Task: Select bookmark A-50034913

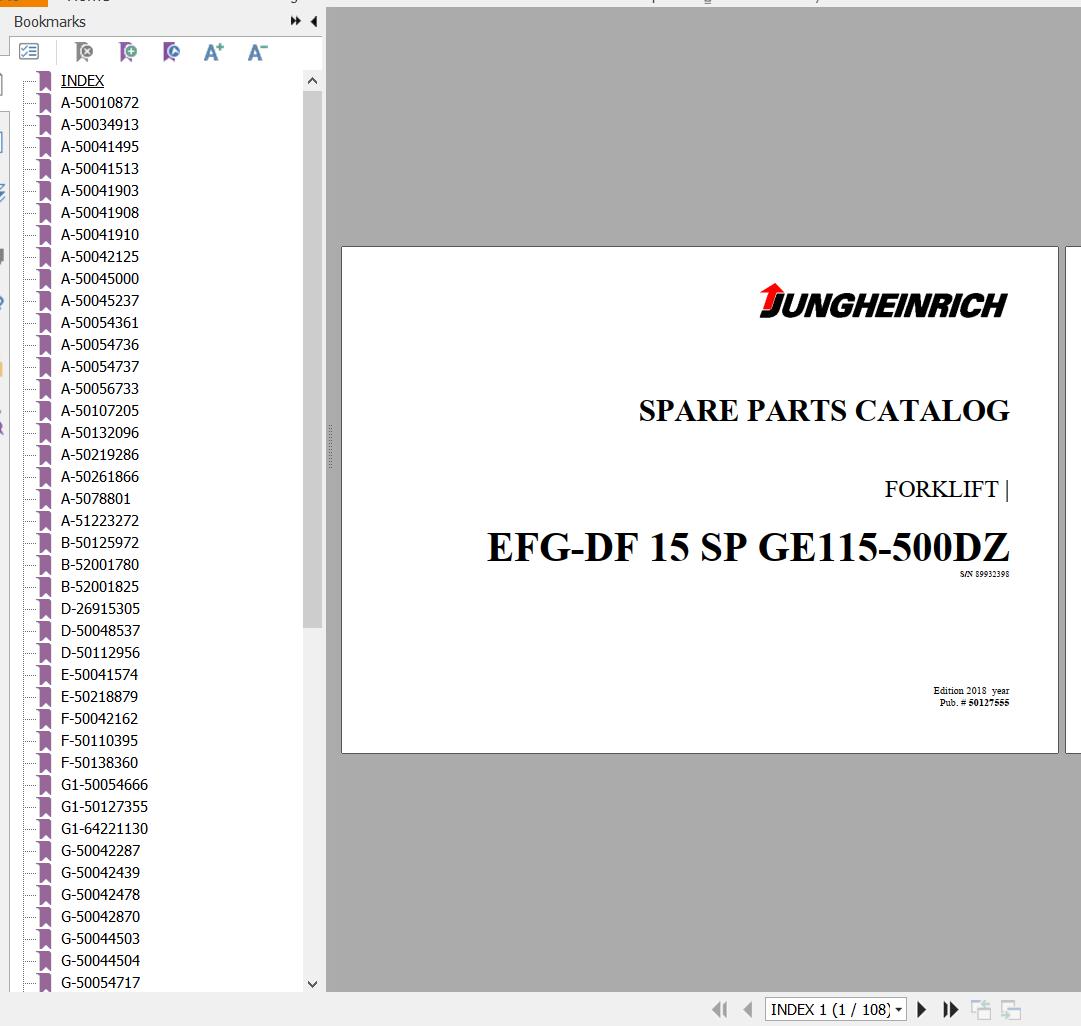Action: [x=100, y=125]
